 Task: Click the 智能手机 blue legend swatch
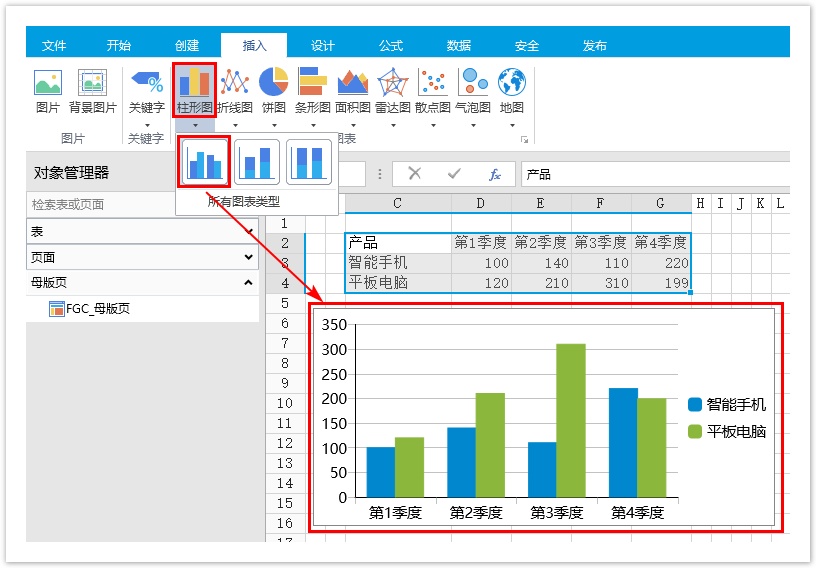(x=695, y=405)
